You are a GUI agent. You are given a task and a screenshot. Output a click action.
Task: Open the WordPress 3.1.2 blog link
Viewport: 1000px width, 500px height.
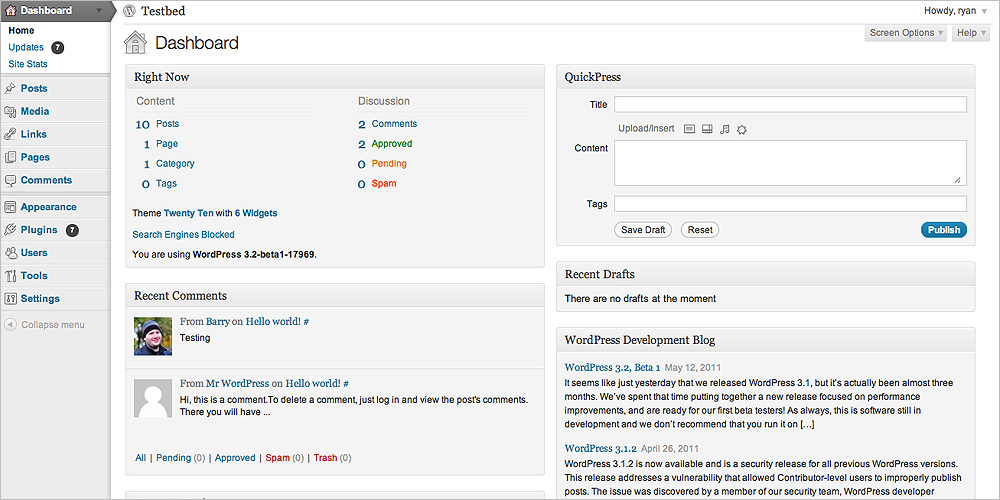601,448
